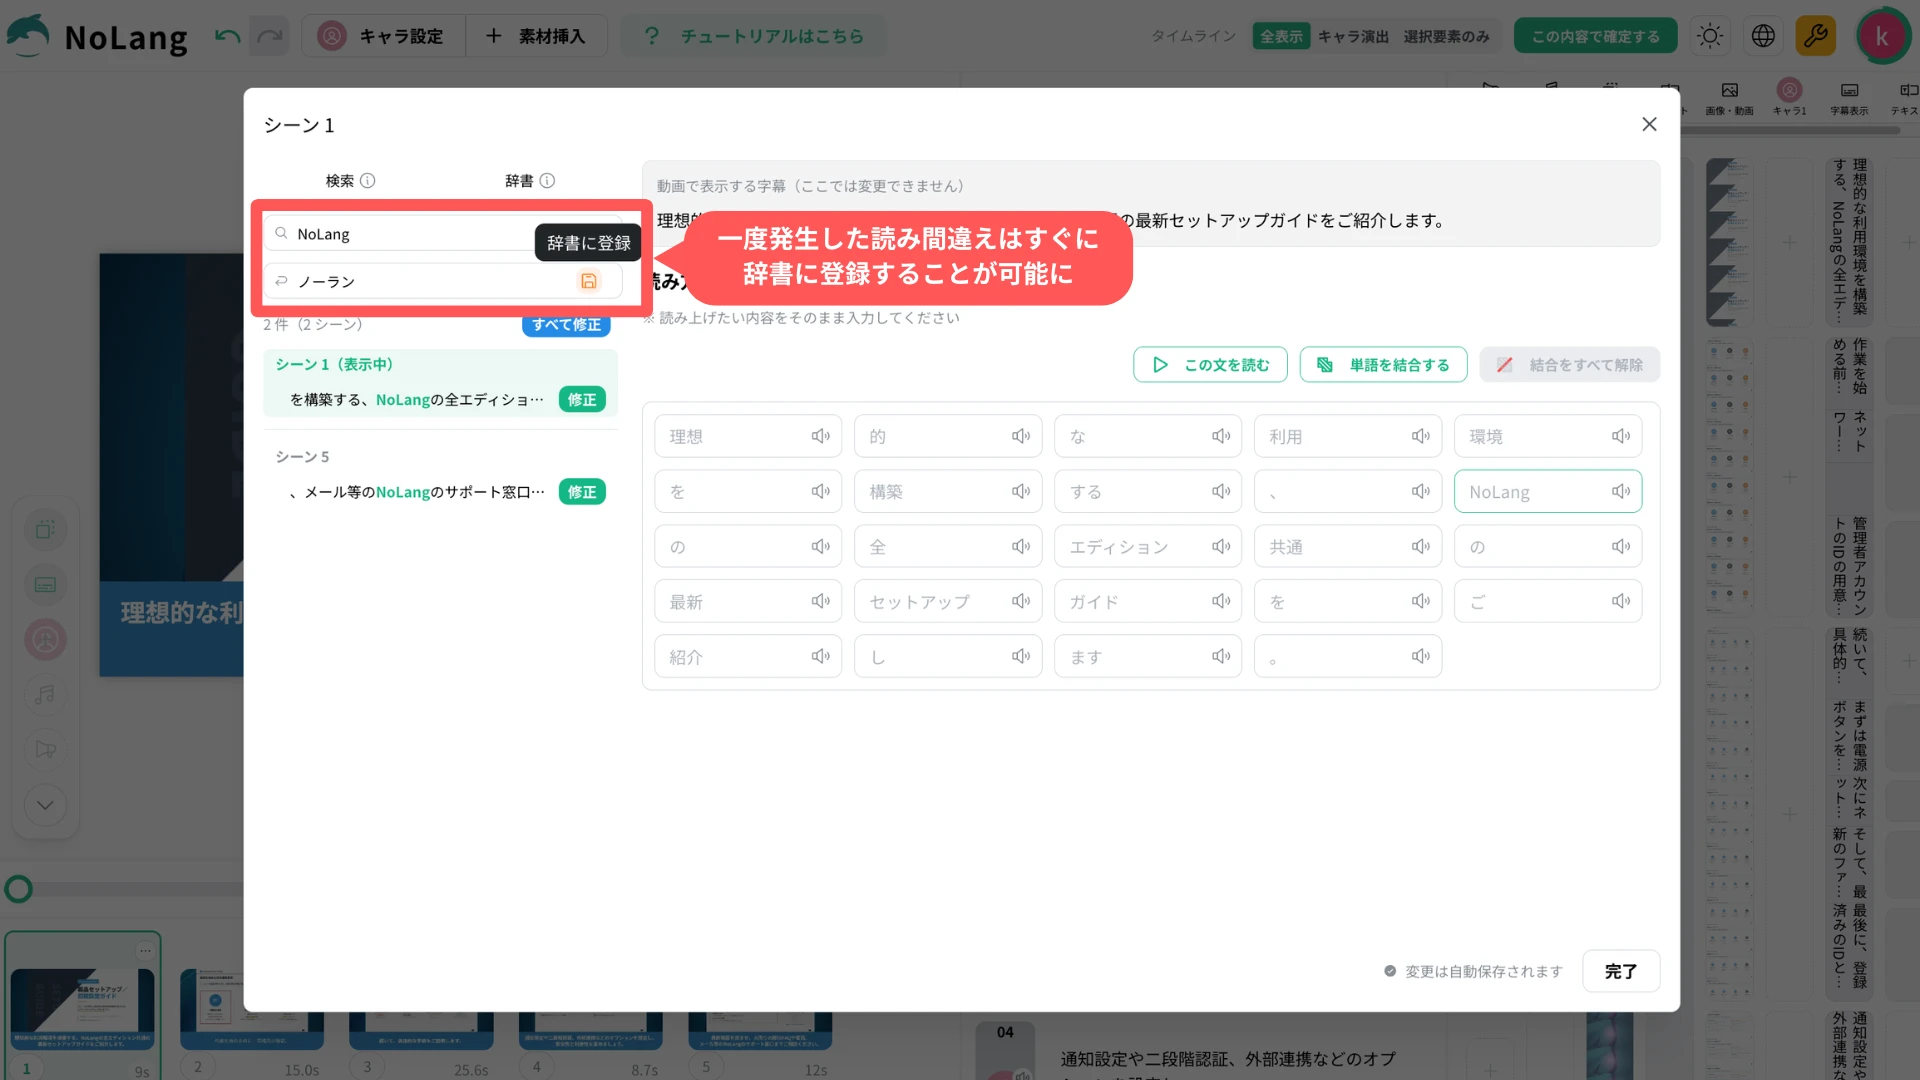Click the music note sidebar icon

tap(45, 694)
